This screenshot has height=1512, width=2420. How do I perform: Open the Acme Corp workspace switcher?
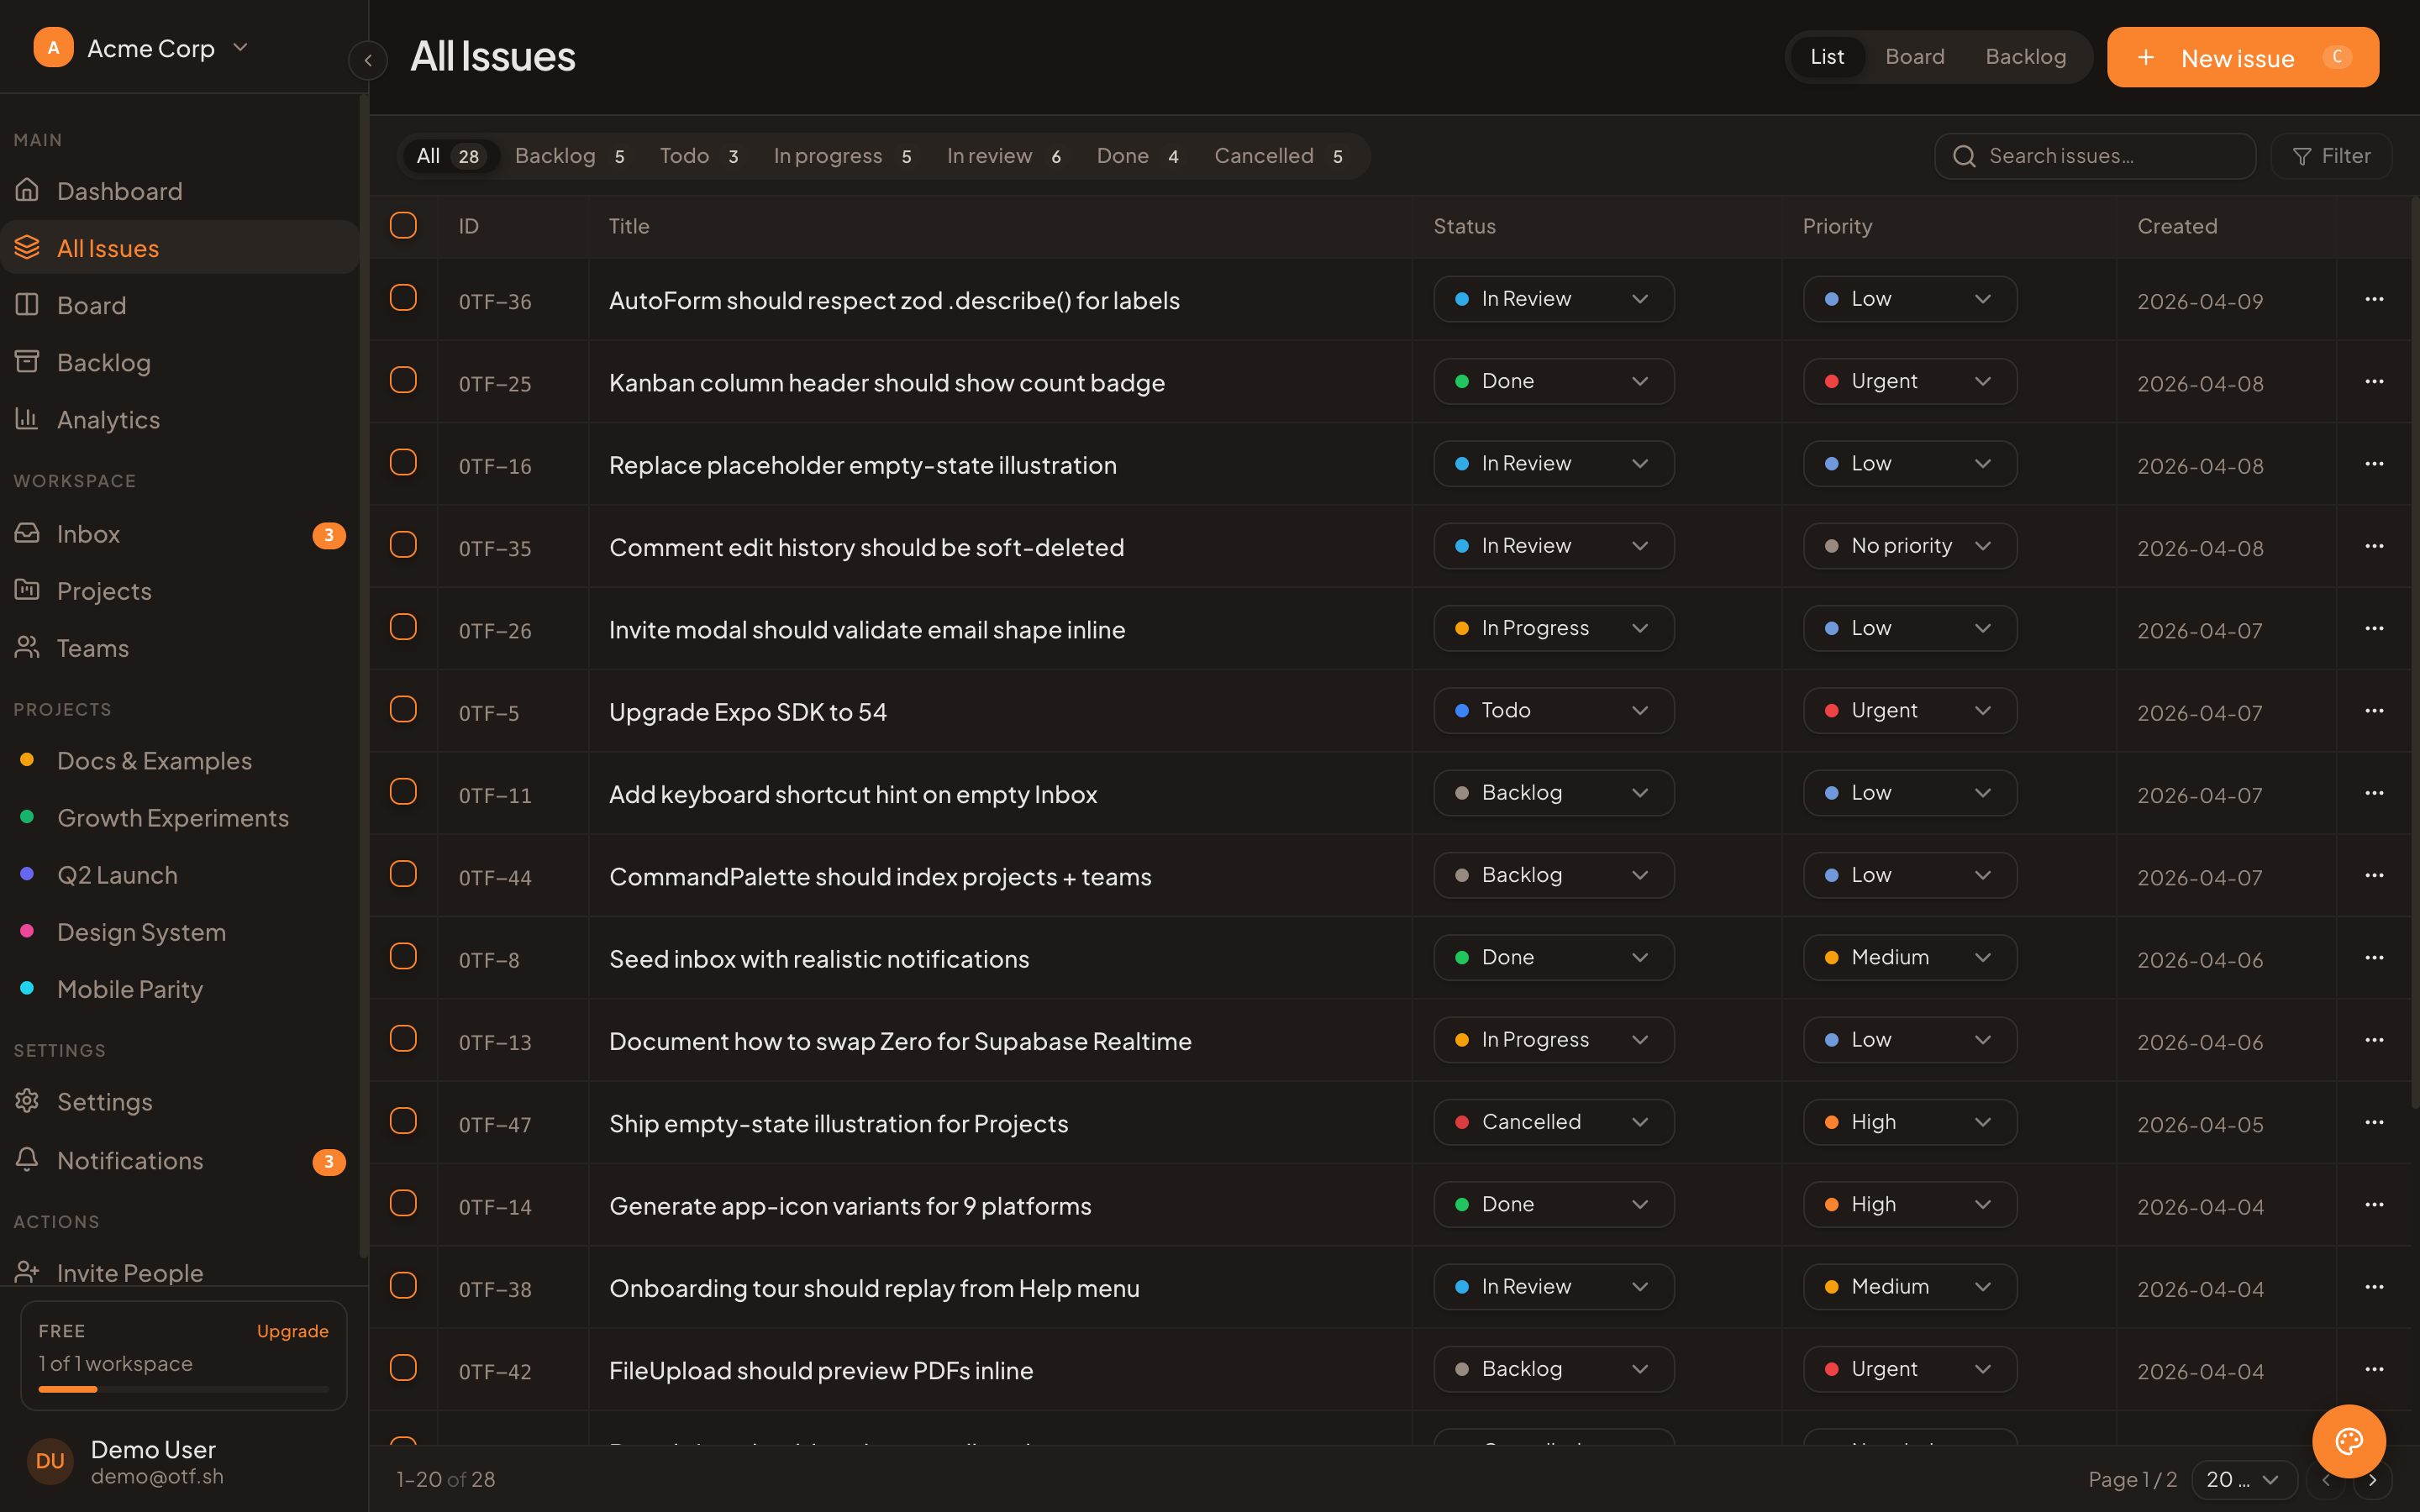click(x=141, y=47)
